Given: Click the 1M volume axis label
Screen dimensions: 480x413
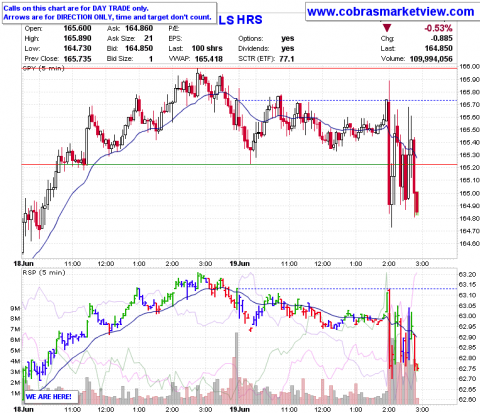Looking at the screenshot, I should [15, 393].
